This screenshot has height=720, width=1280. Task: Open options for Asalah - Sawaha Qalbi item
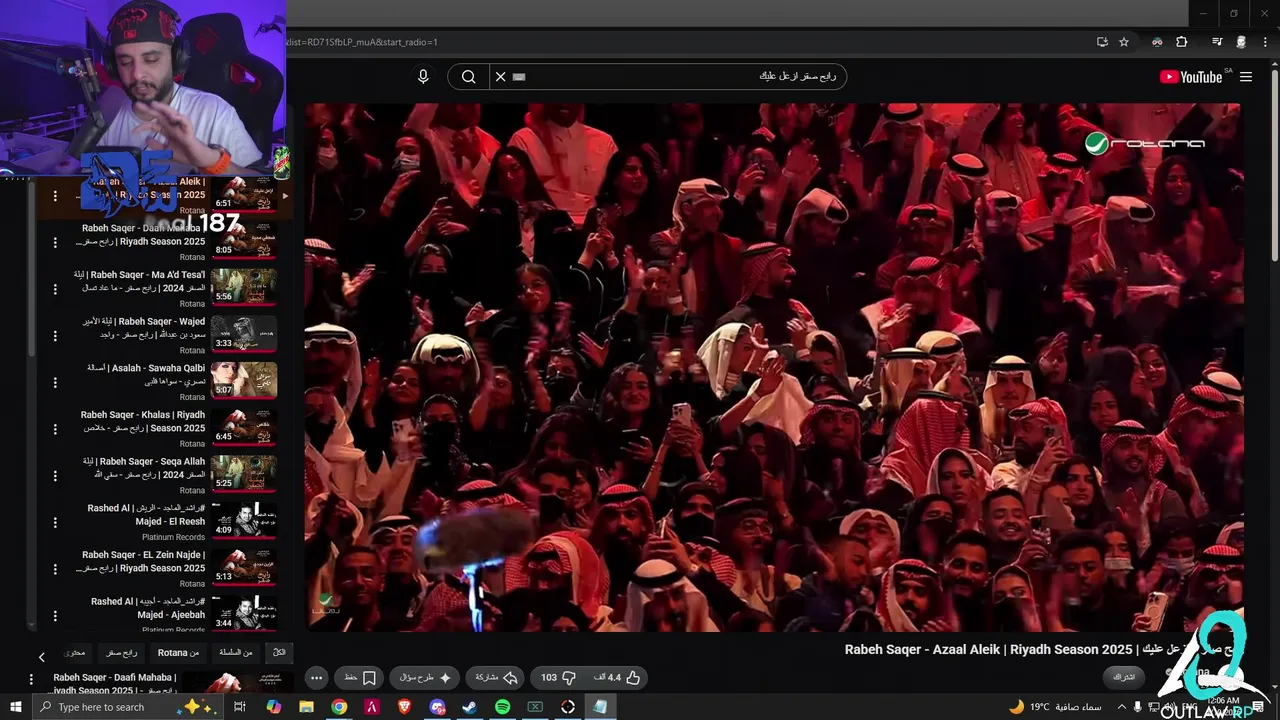[x=55, y=382]
